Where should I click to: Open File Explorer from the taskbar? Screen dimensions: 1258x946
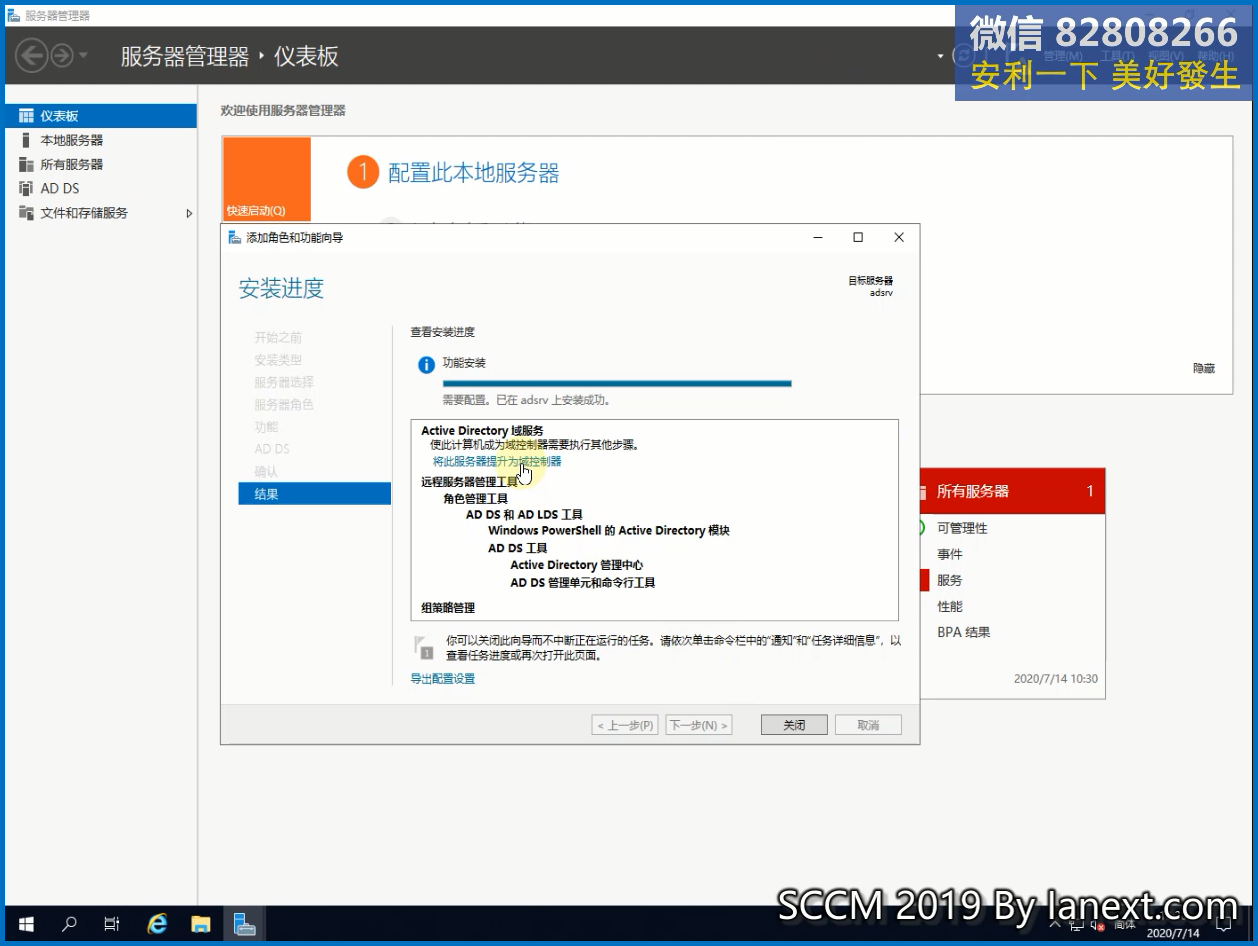(x=201, y=925)
